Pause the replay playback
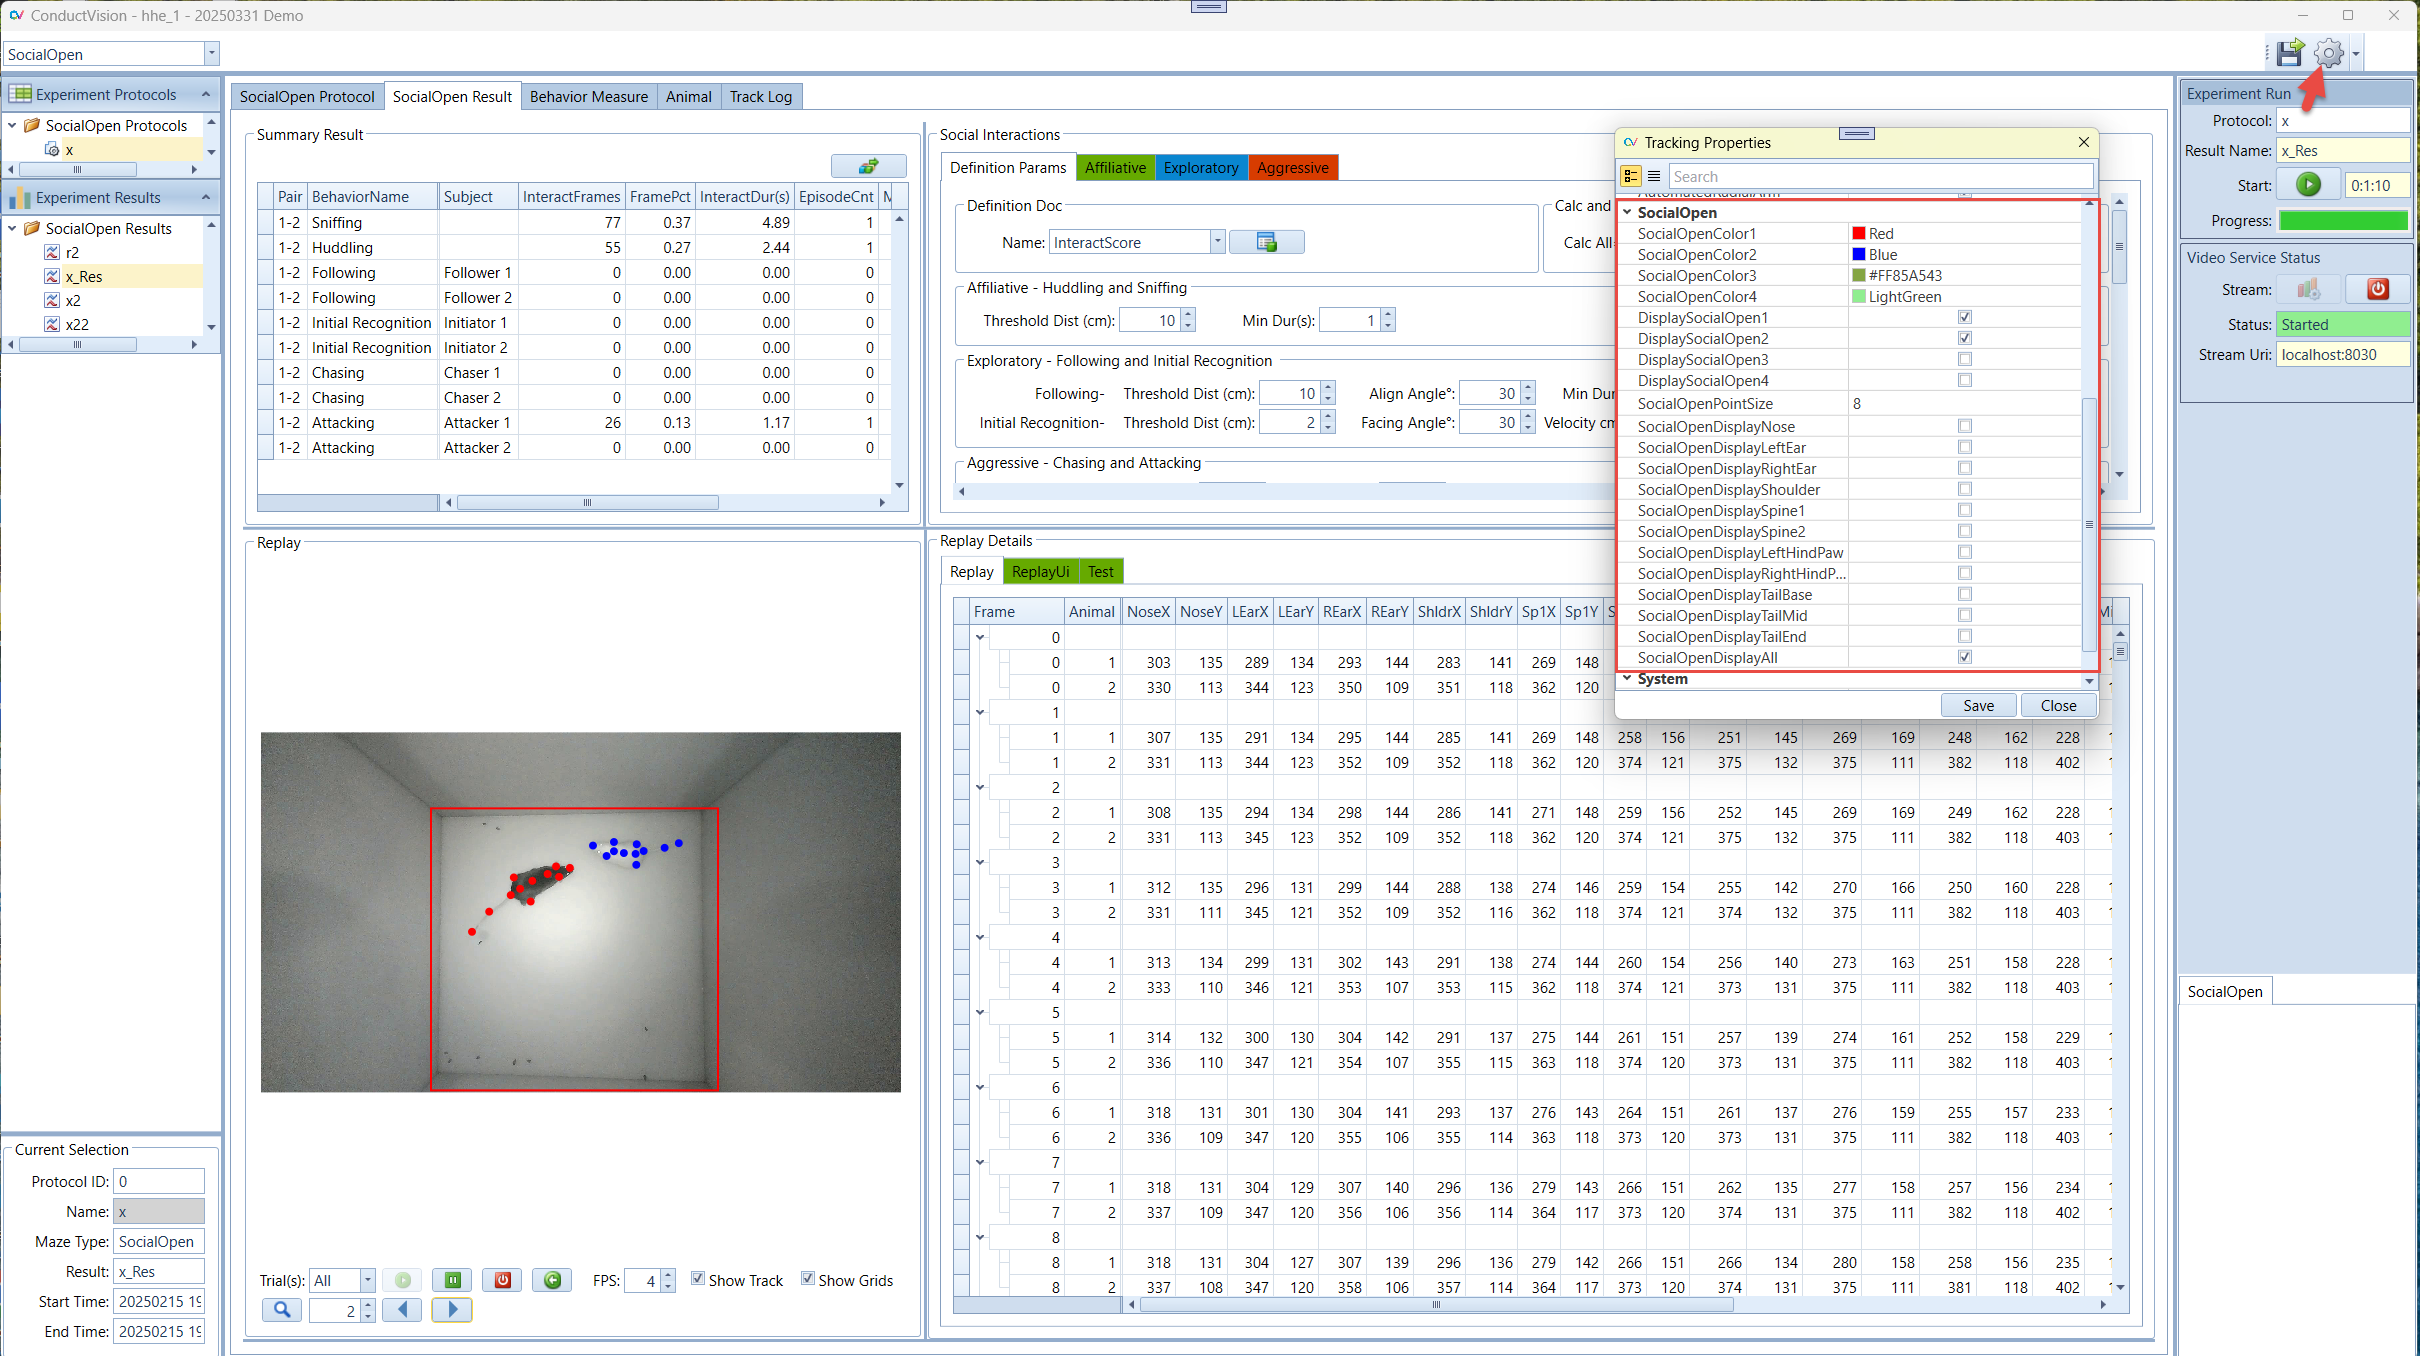Image resolution: width=2420 pixels, height=1356 pixels. tap(452, 1280)
